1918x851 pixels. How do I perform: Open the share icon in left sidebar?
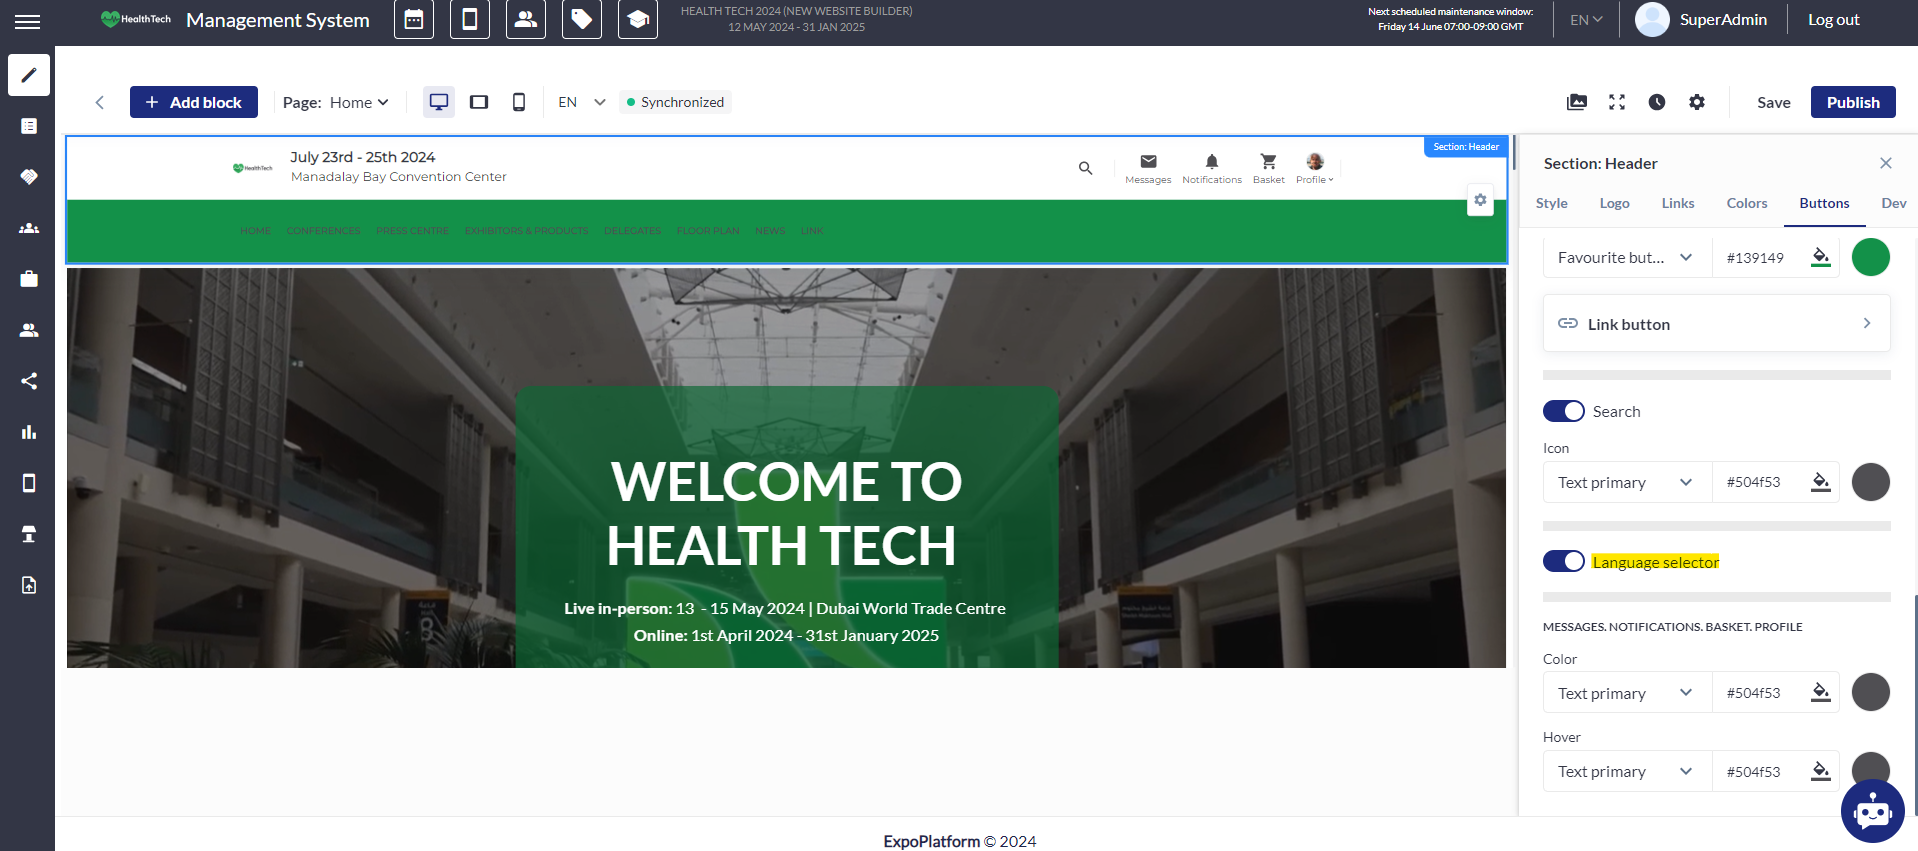29,381
